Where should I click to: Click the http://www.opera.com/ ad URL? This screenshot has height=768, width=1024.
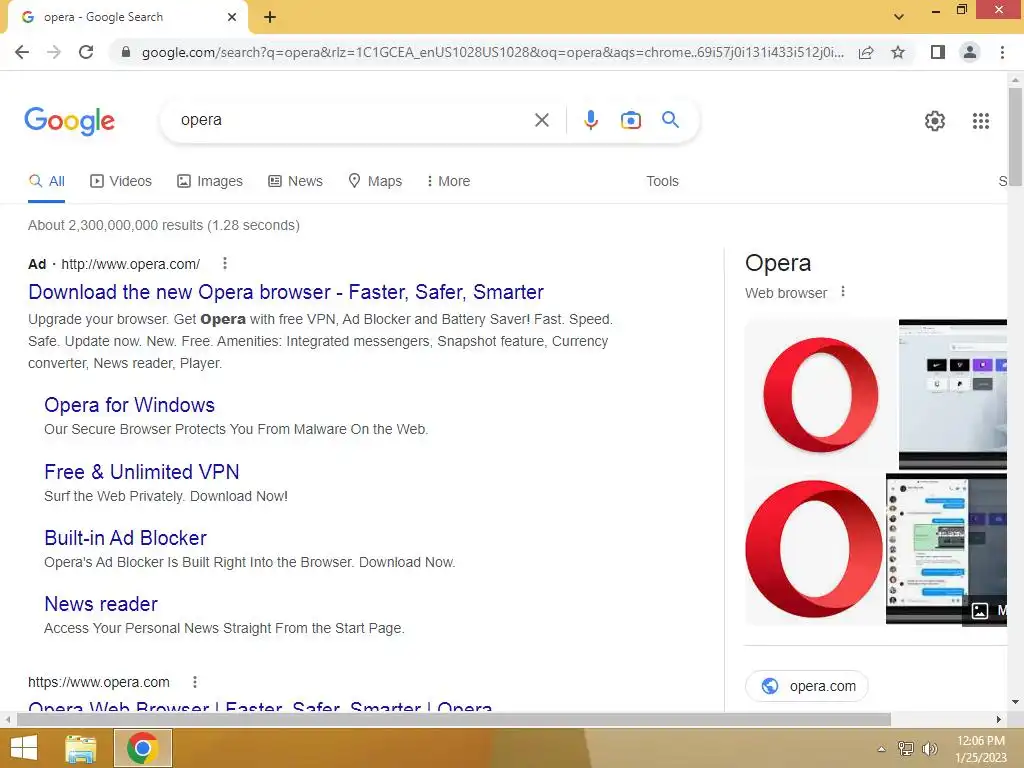(x=131, y=264)
